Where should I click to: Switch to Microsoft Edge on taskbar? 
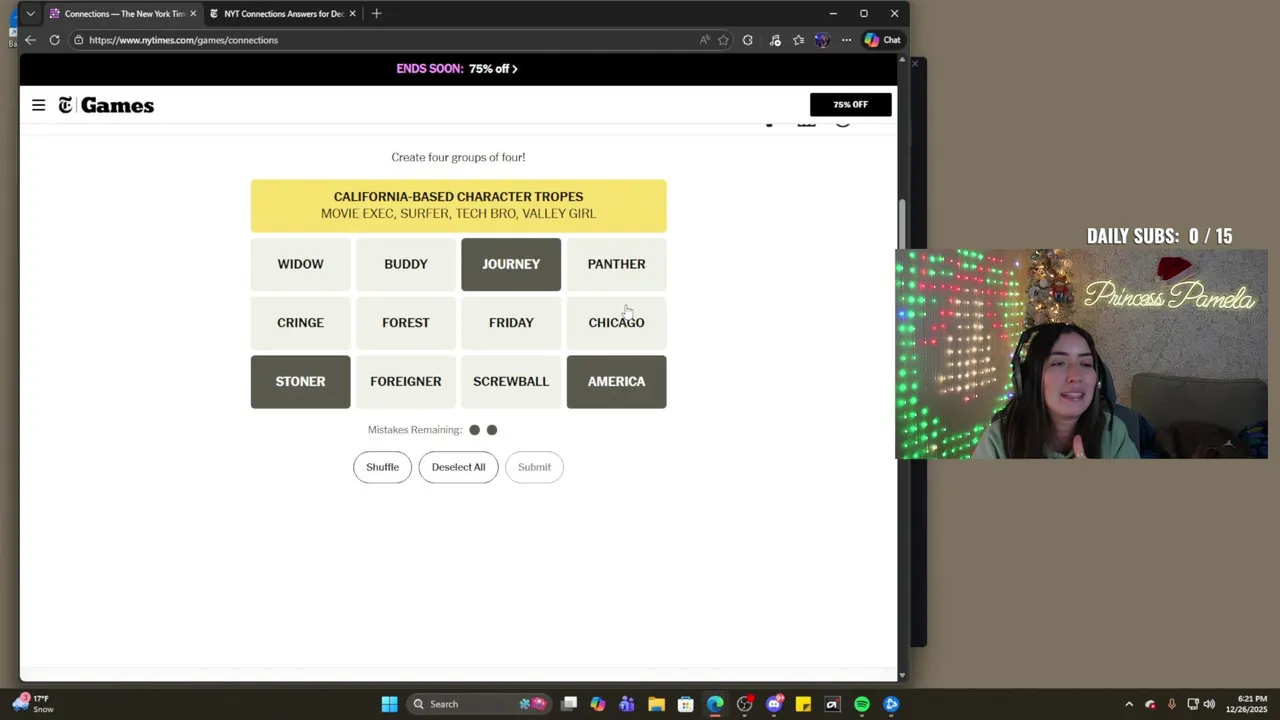coord(715,704)
